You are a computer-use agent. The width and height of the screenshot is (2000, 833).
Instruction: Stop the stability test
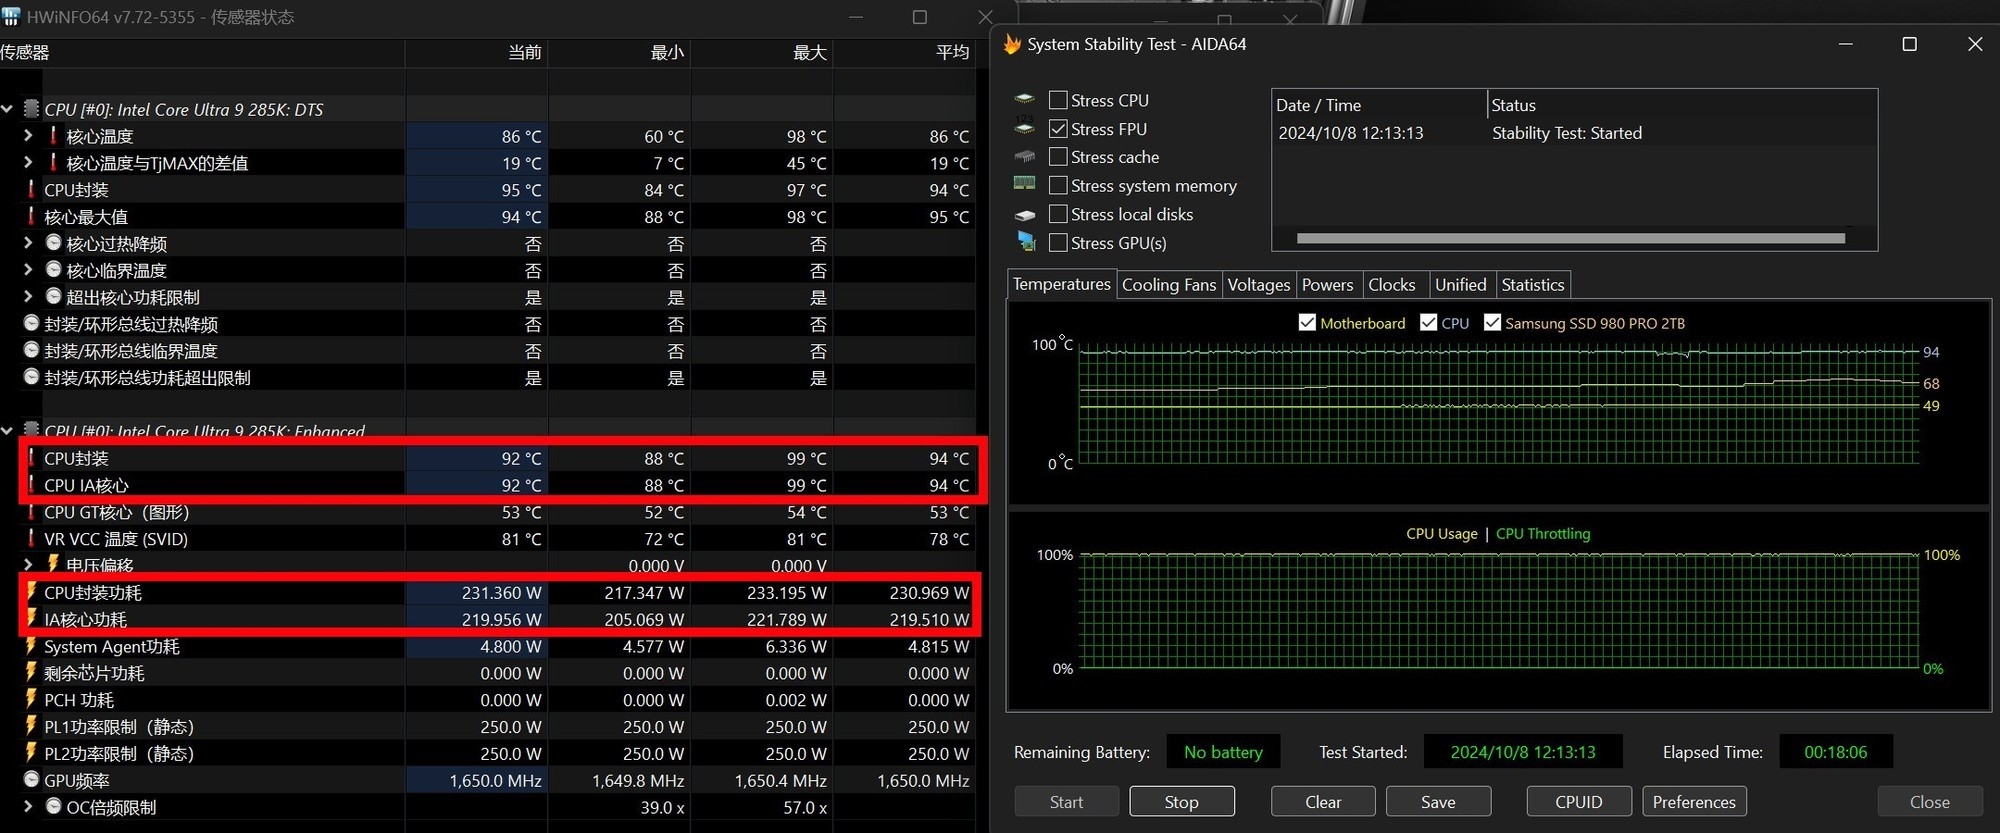[x=1181, y=802]
